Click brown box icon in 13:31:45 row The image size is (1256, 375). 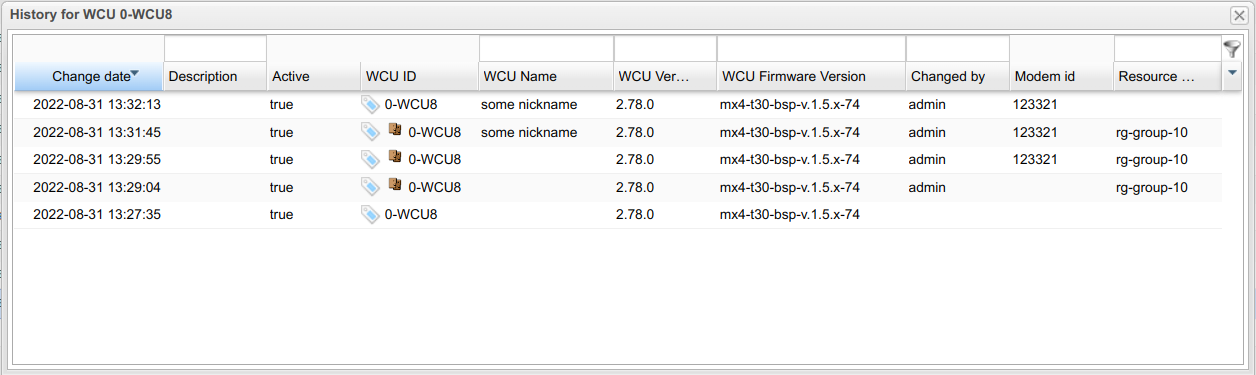point(395,131)
